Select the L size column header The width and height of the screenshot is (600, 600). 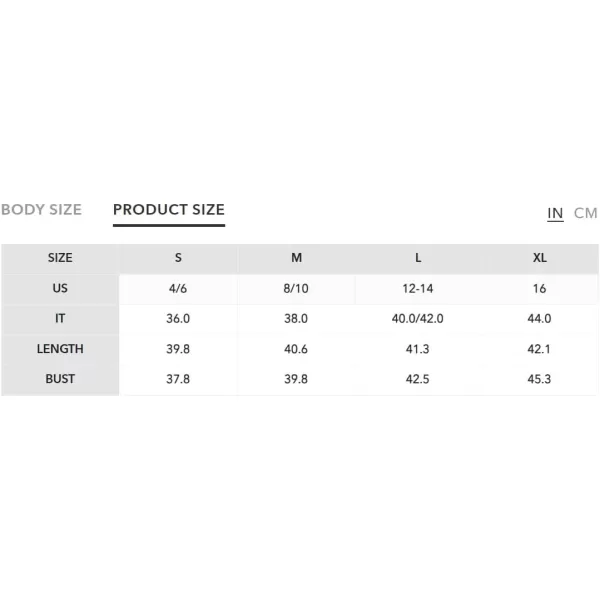418,258
